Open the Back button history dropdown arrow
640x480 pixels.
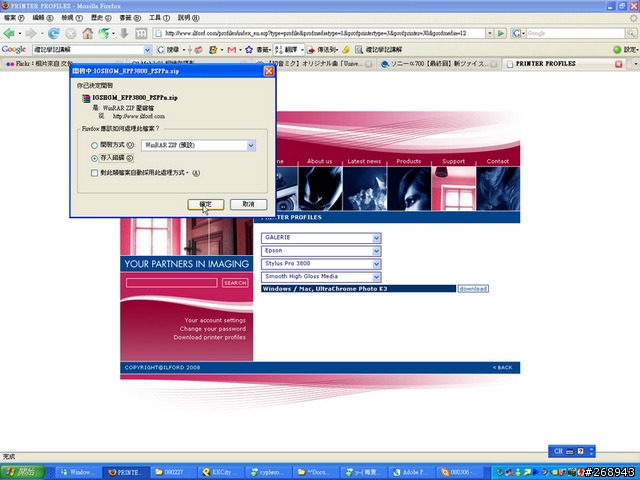[20, 33]
